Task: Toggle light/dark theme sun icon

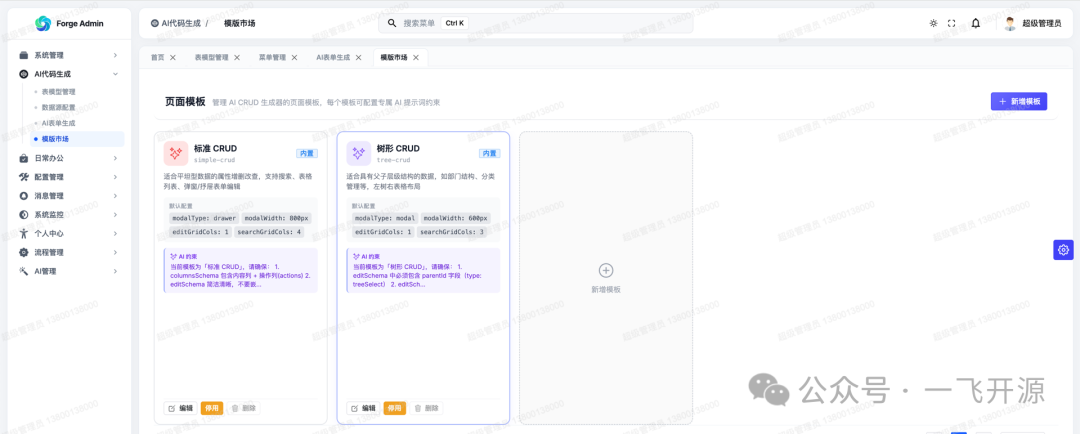Action: [x=933, y=23]
